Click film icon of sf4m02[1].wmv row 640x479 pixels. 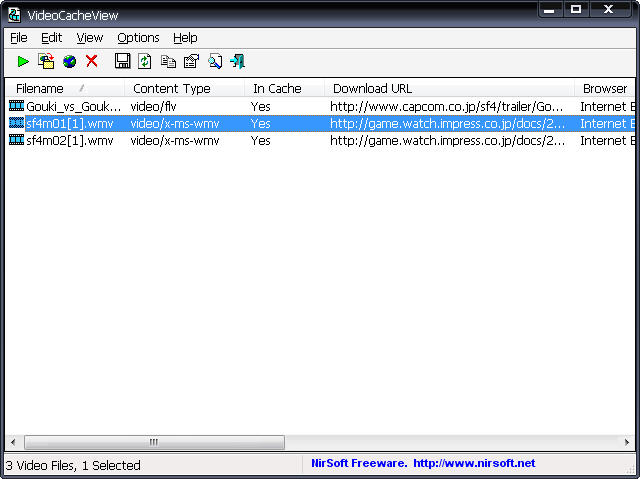point(16,140)
